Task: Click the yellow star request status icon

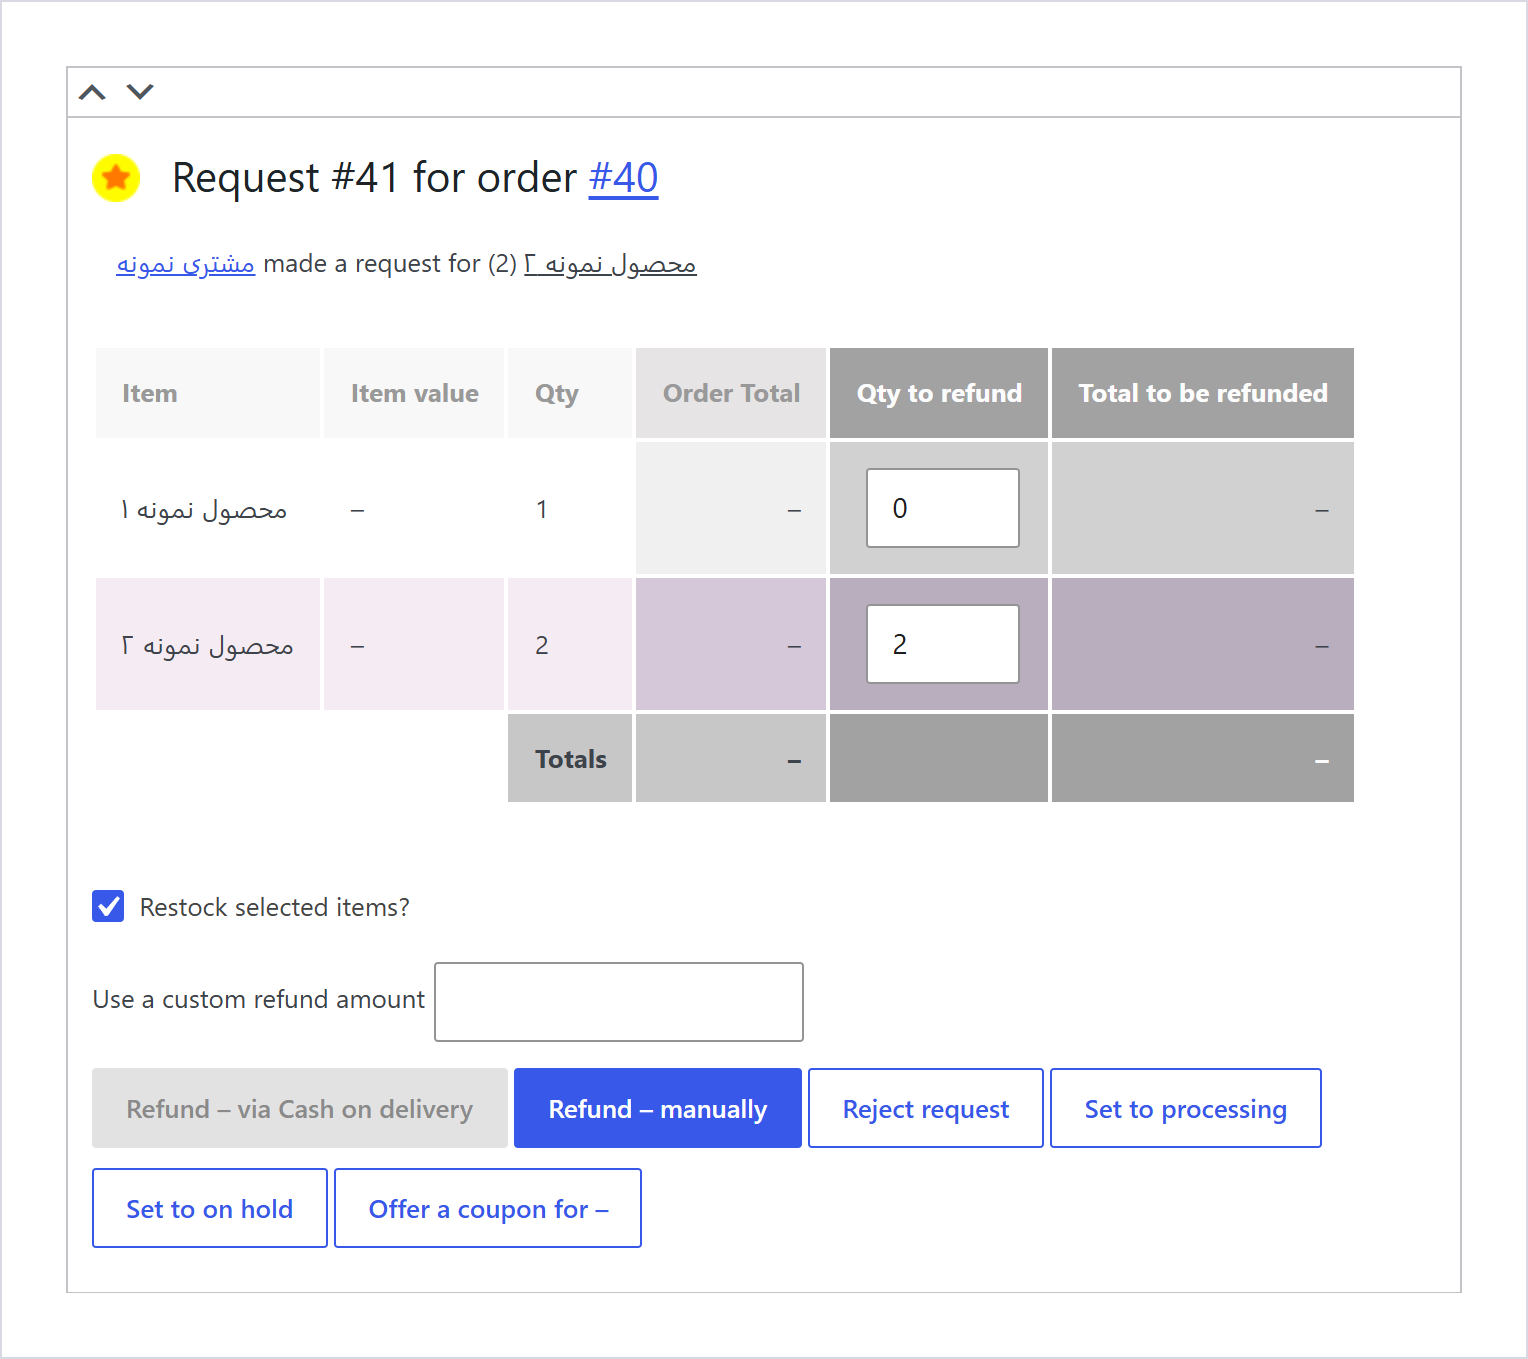Action: click(x=116, y=178)
